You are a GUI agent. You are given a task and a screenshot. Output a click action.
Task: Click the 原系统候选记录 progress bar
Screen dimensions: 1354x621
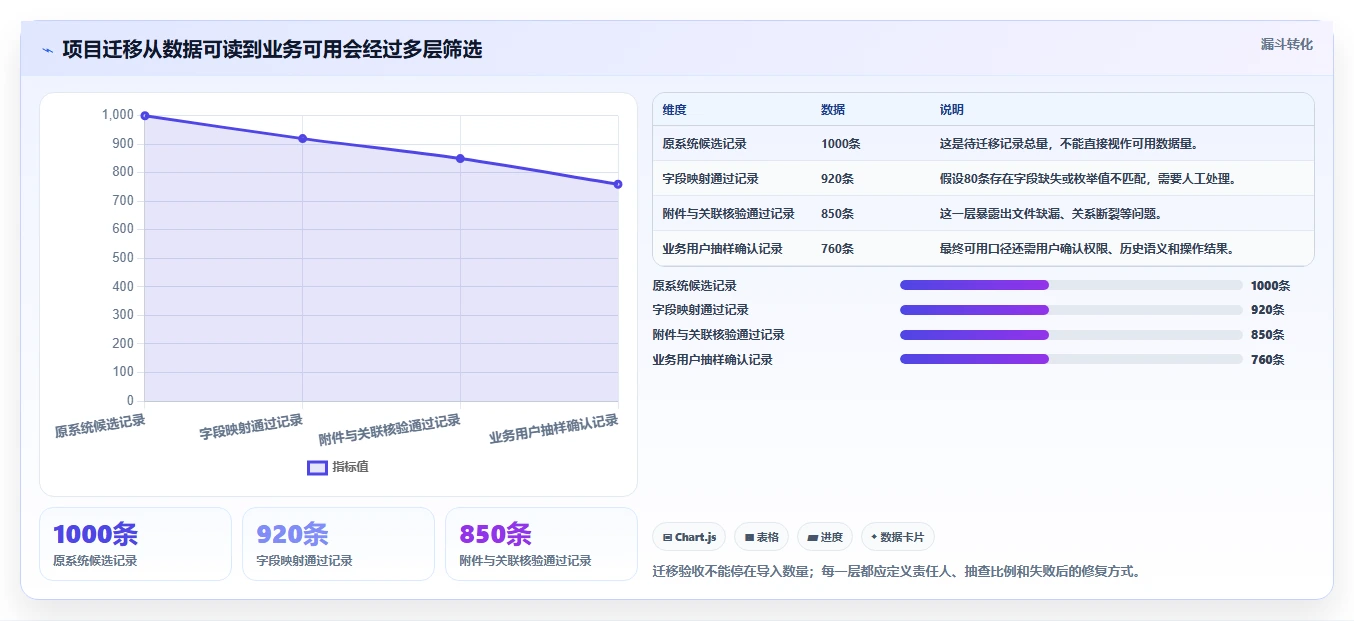point(1071,285)
